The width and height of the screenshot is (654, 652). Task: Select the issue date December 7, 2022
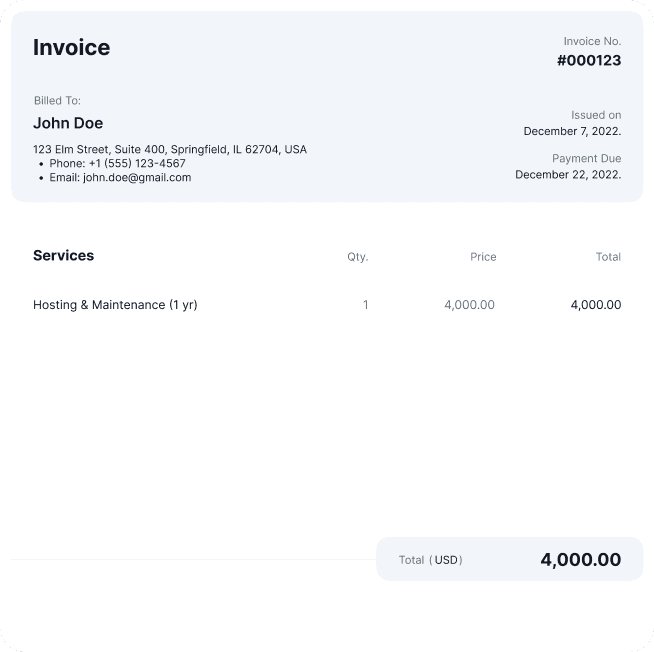pyautogui.click(x=572, y=131)
